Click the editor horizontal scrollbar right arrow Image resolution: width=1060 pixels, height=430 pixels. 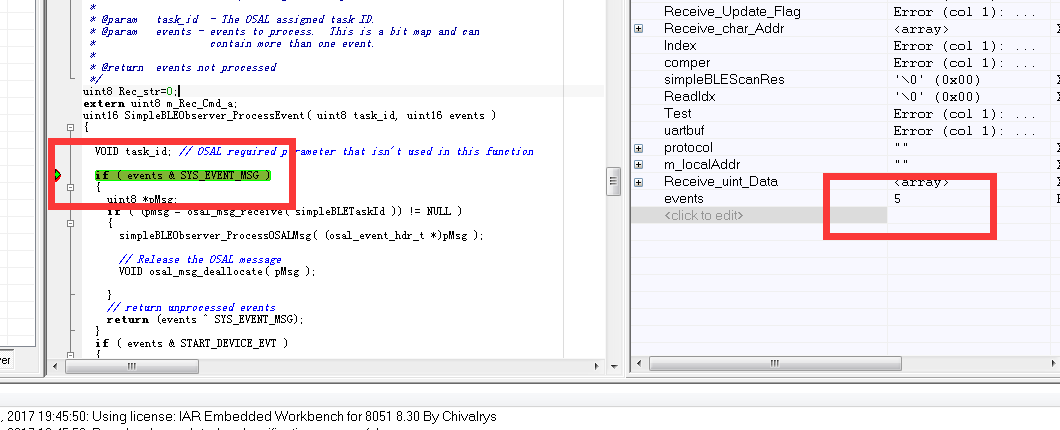click(x=596, y=366)
